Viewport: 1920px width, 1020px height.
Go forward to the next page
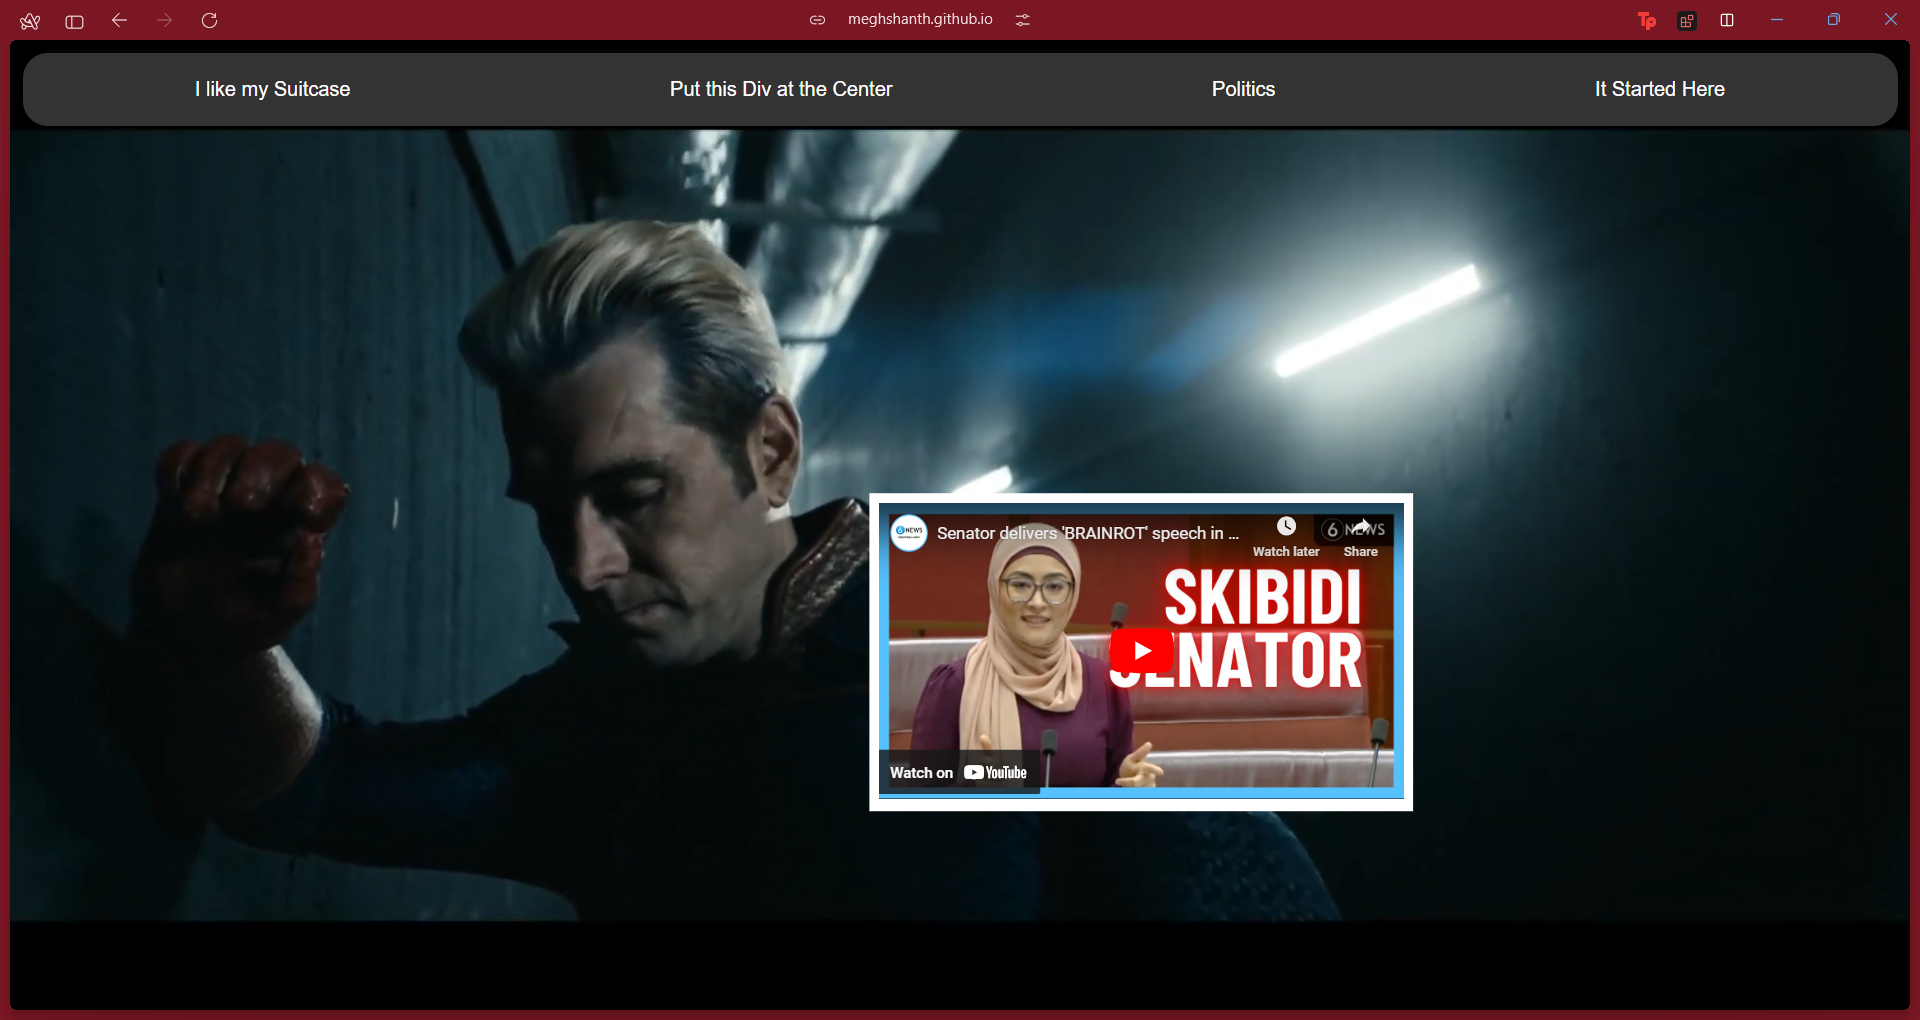pos(165,20)
